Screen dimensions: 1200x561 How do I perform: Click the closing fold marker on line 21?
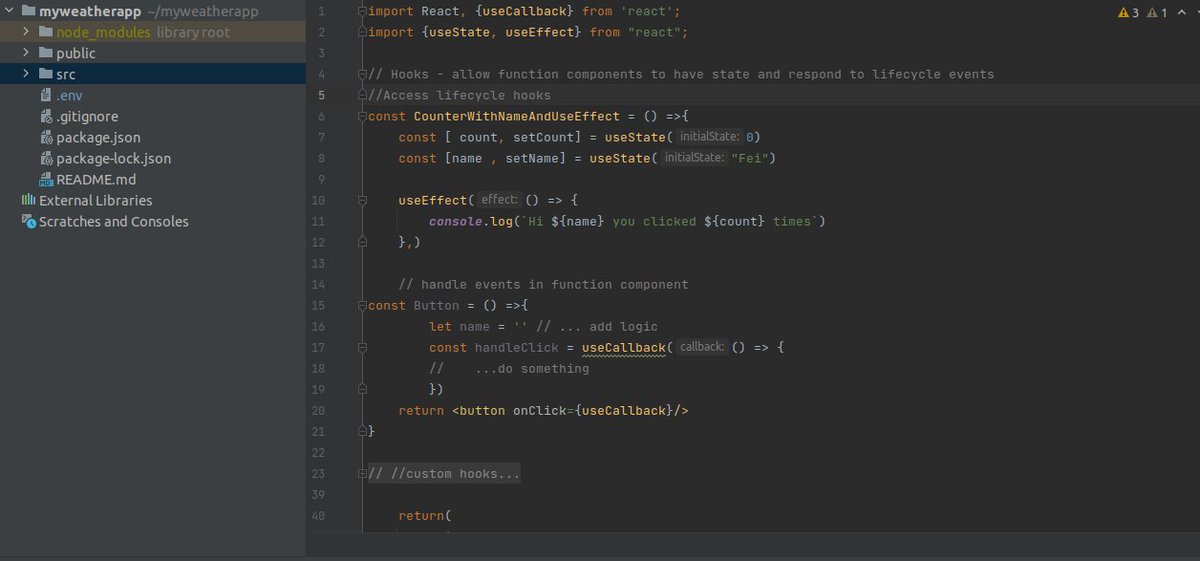click(x=362, y=431)
